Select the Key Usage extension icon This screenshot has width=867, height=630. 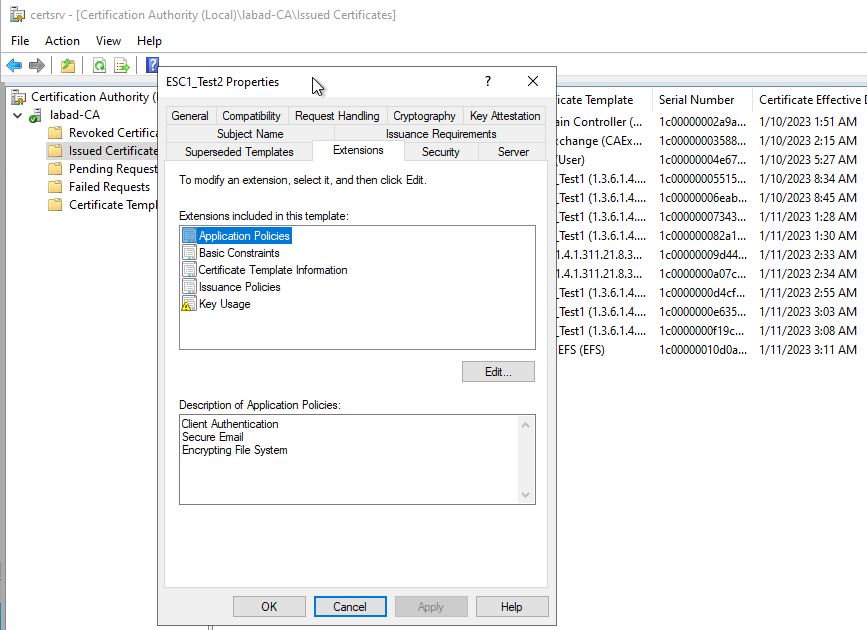(x=189, y=304)
